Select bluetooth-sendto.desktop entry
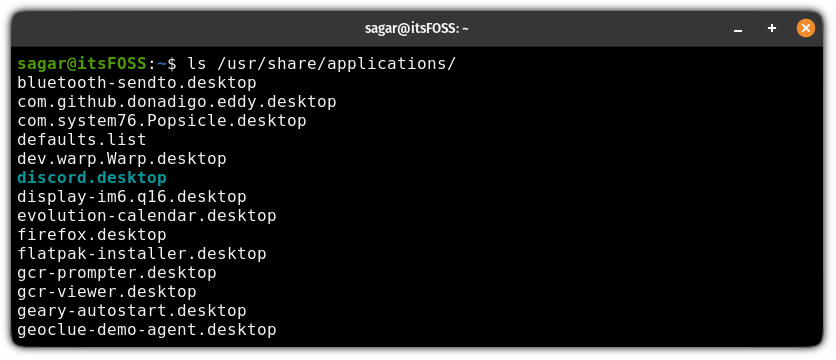The image size is (836, 360). (x=137, y=83)
